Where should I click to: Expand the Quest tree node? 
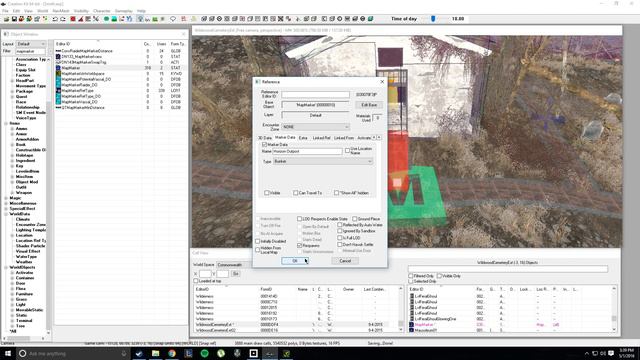(x=12, y=97)
